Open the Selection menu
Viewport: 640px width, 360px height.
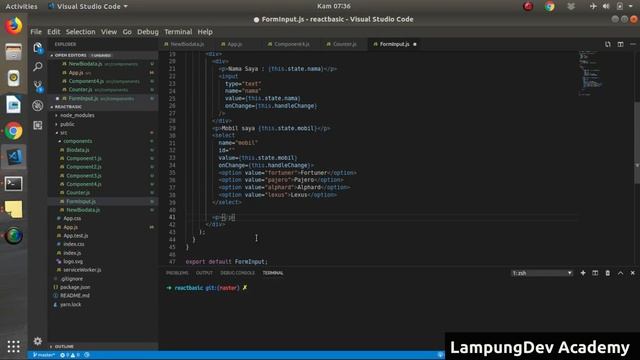click(x=80, y=32)
